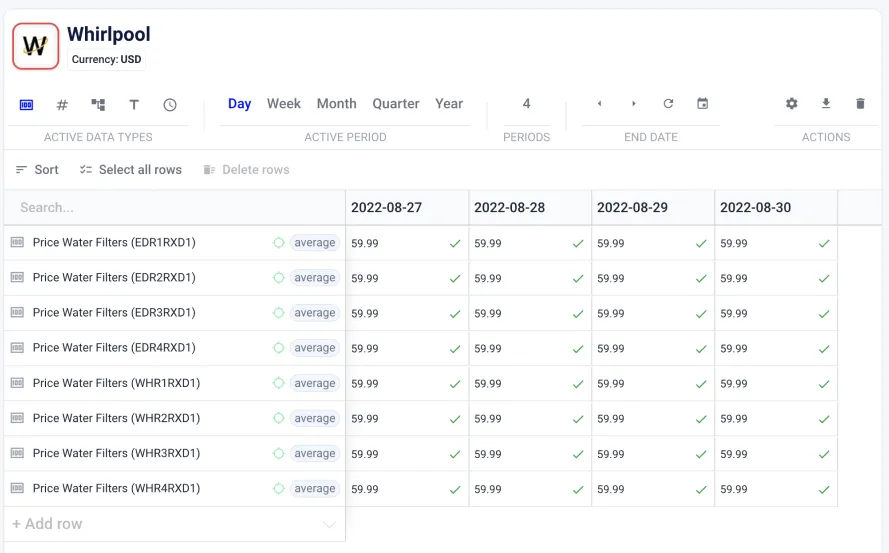Image resolution: width=889 pixels, height=553 pixels.
Task: Switch active period to Quarter
Action: coord(396,104)
